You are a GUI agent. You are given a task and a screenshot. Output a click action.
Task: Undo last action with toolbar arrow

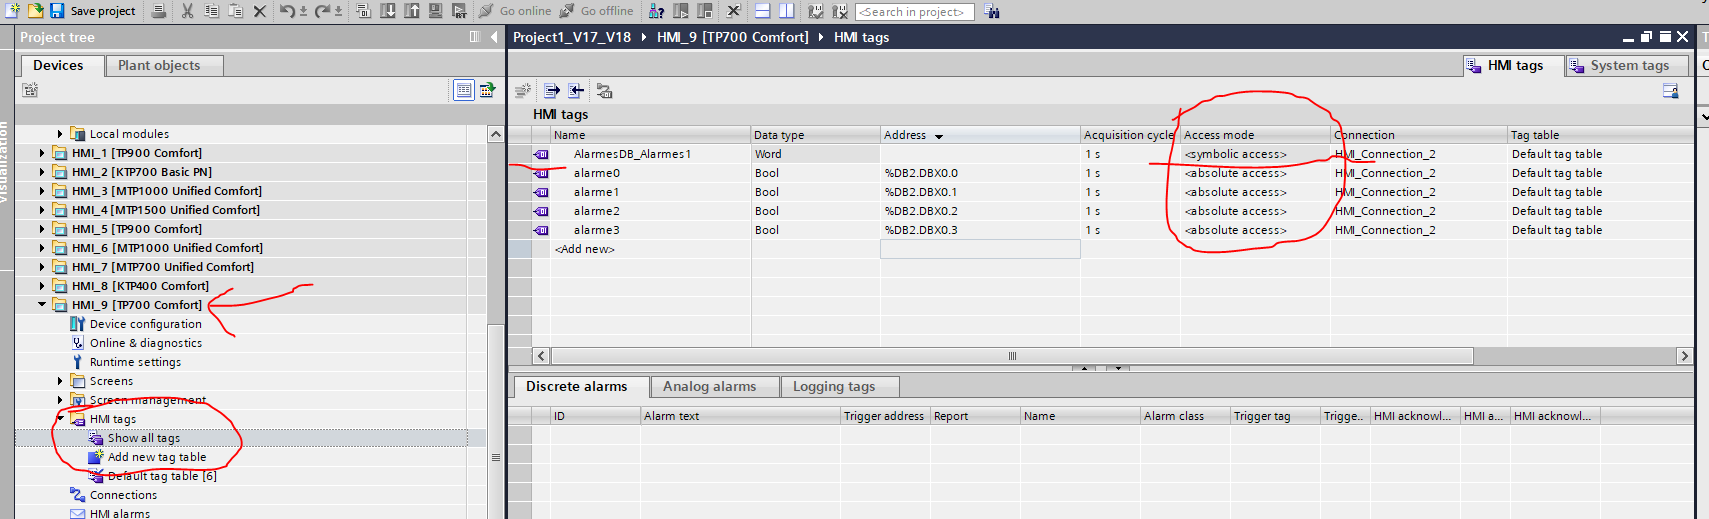pos(289,11)
